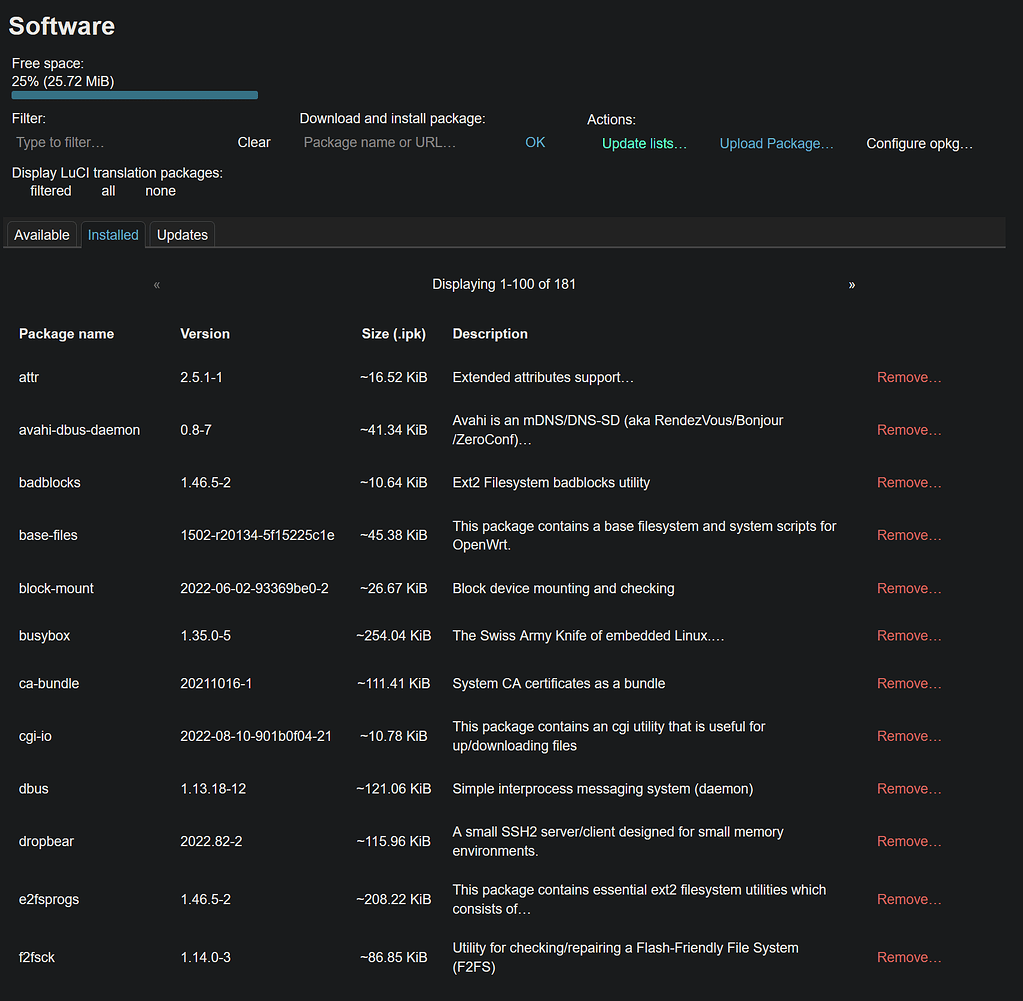Switch to the Available tab
This screenshot has width=1023, height=1001.
tap(41, 234)
